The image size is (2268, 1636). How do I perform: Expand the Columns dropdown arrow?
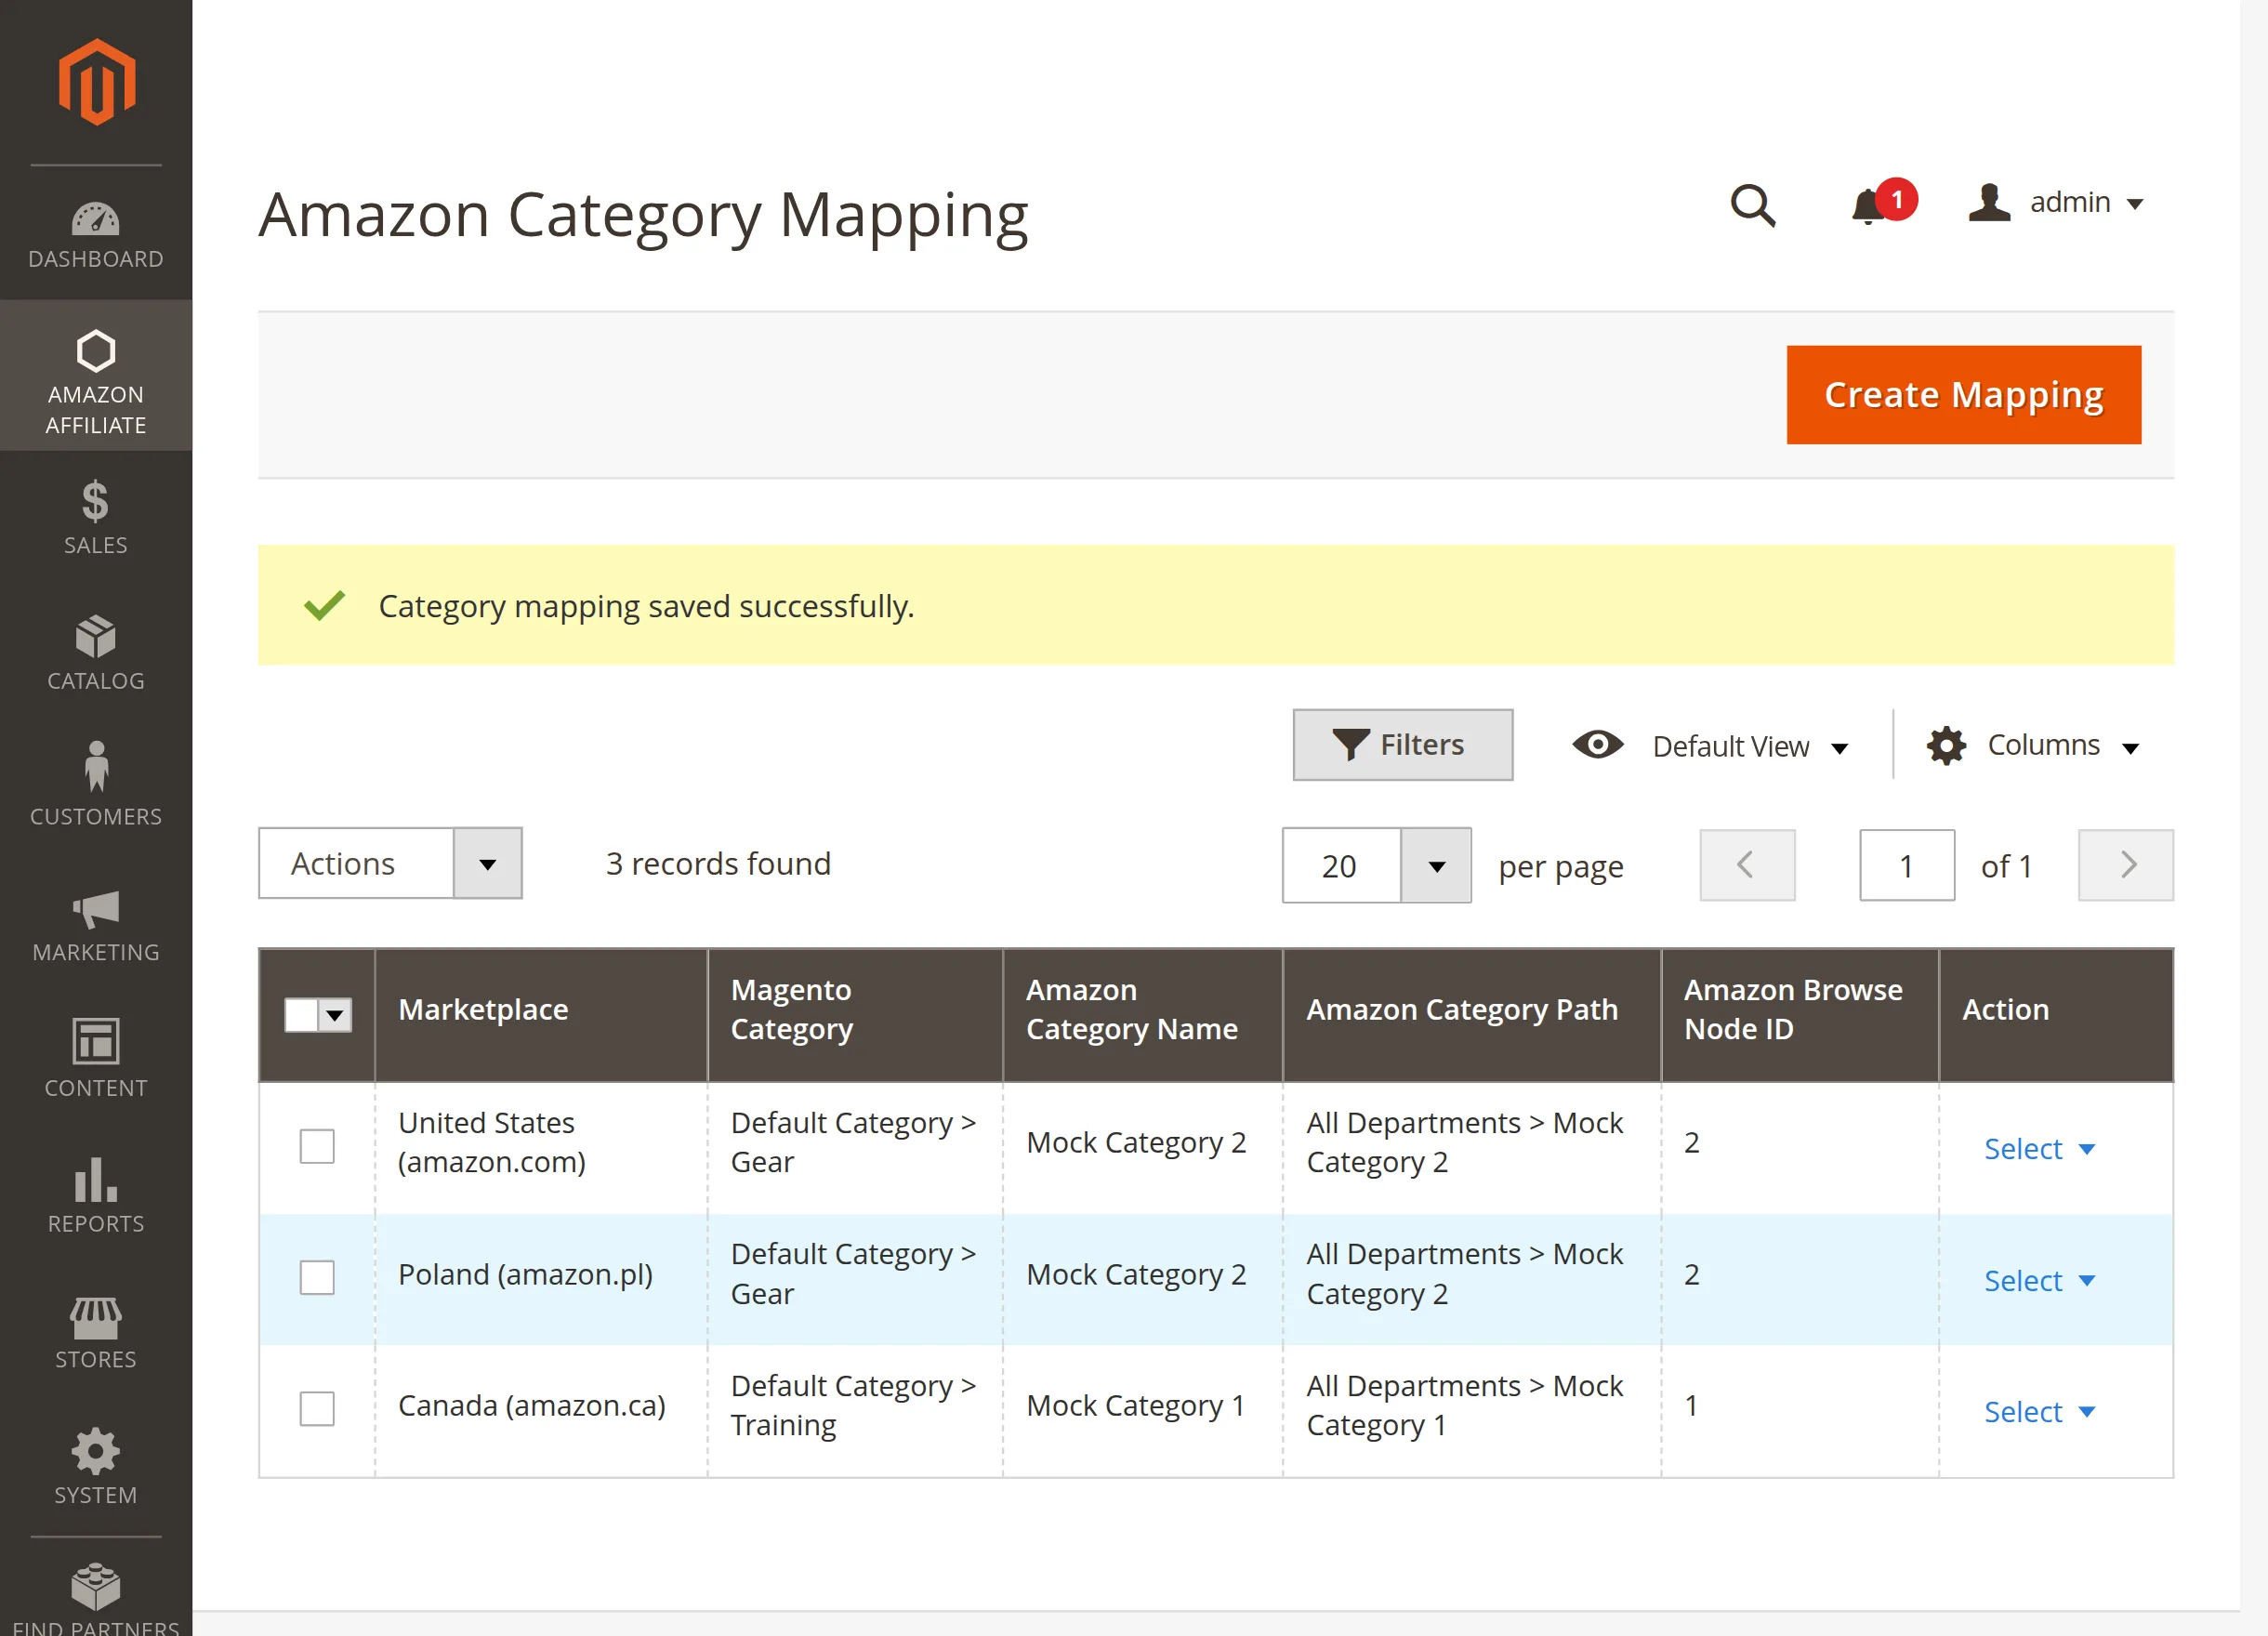pyautogui.click(x=2131, y=748)
